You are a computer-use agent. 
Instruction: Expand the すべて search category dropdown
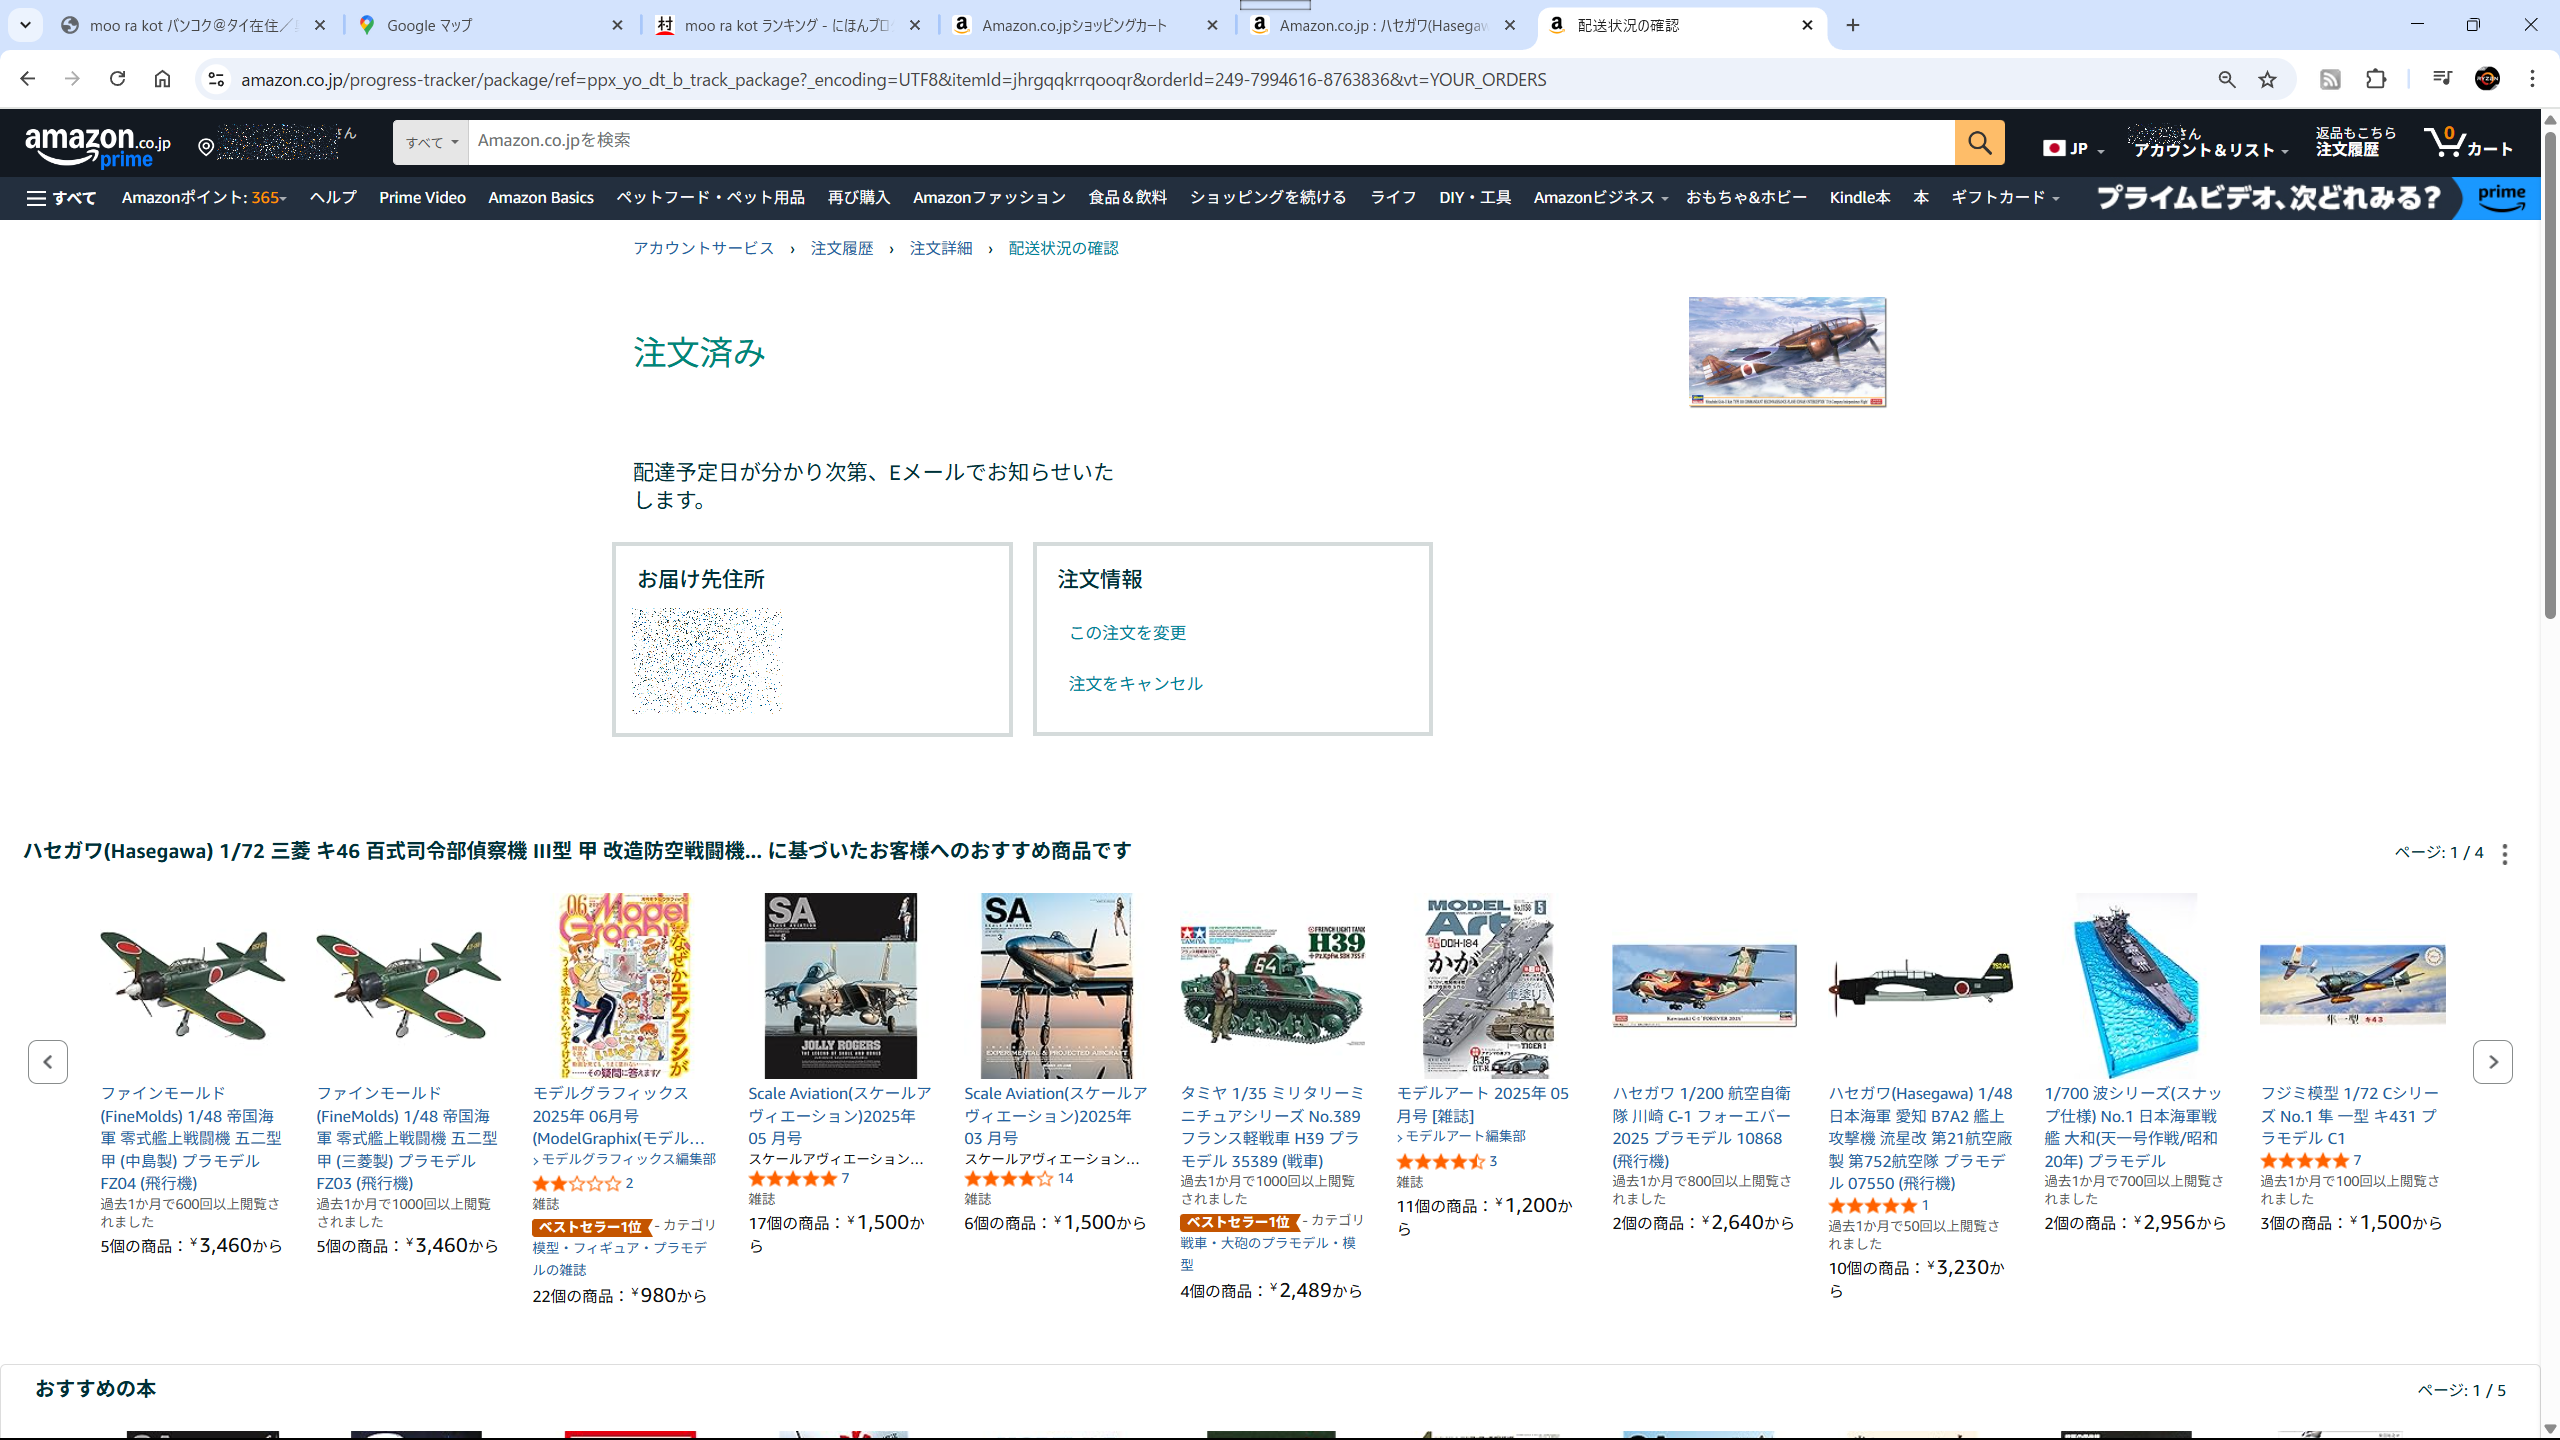431,143
